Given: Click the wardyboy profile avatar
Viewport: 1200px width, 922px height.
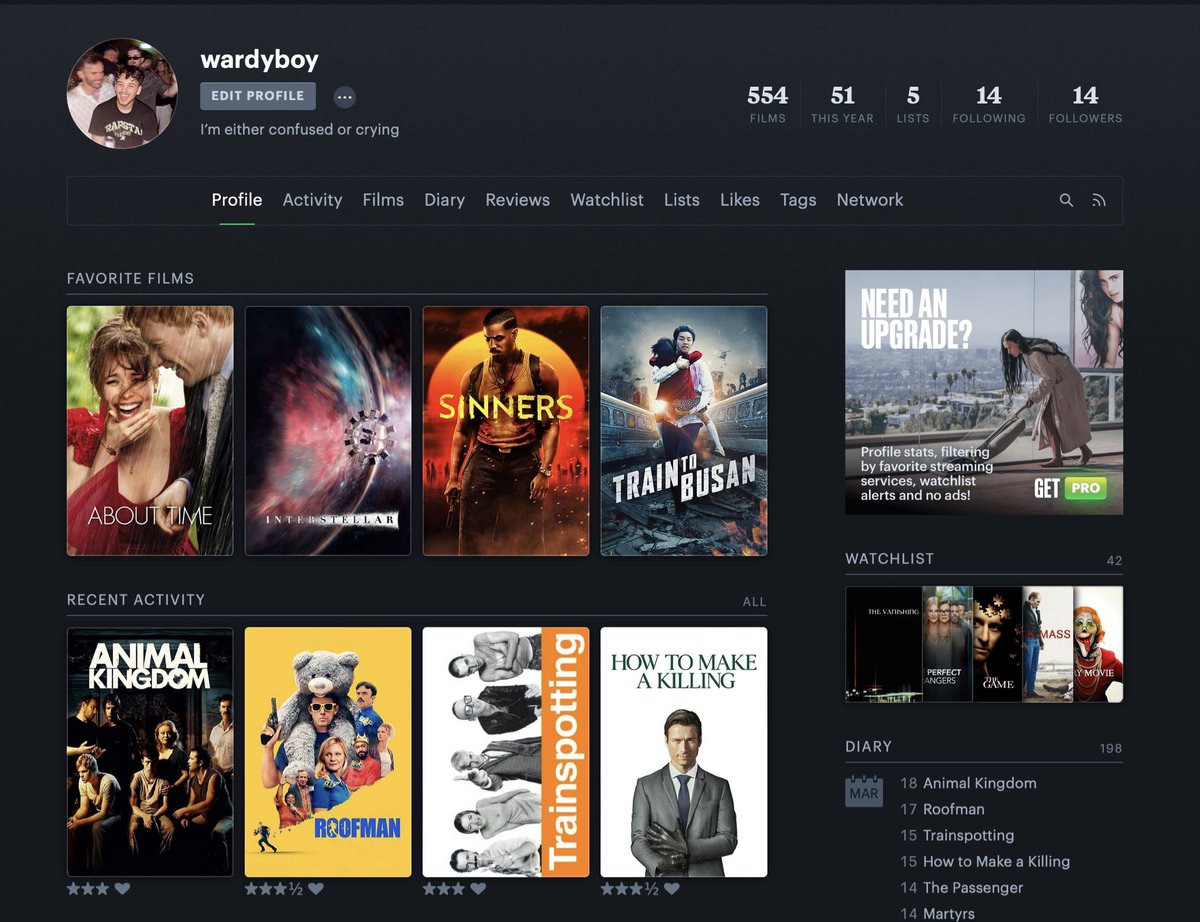Looking at the screenshot, I should (x=121, y=93).
